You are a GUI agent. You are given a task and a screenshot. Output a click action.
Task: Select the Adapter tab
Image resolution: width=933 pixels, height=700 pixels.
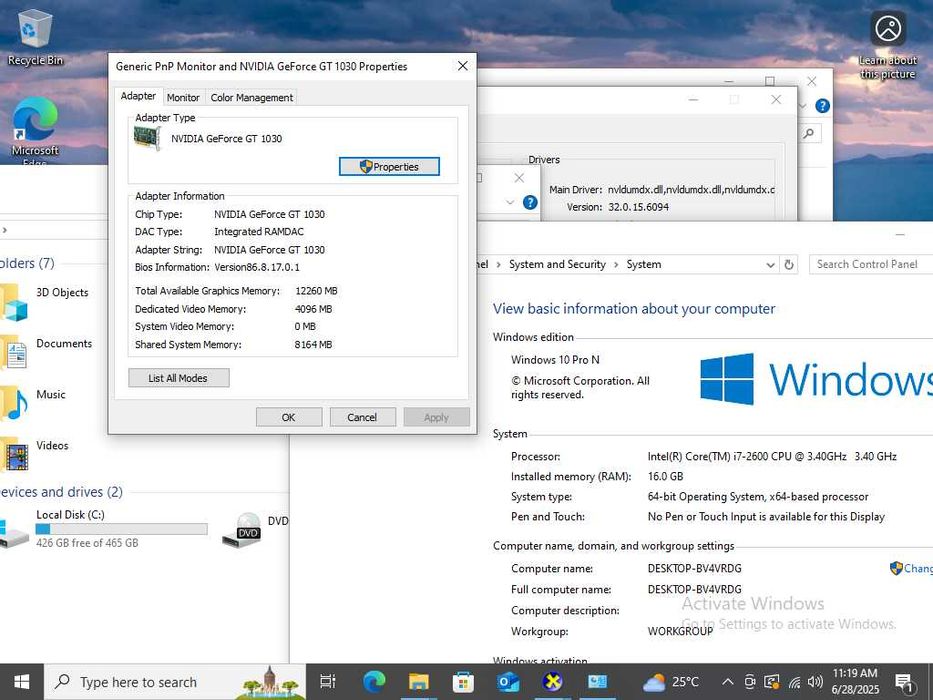138,96
